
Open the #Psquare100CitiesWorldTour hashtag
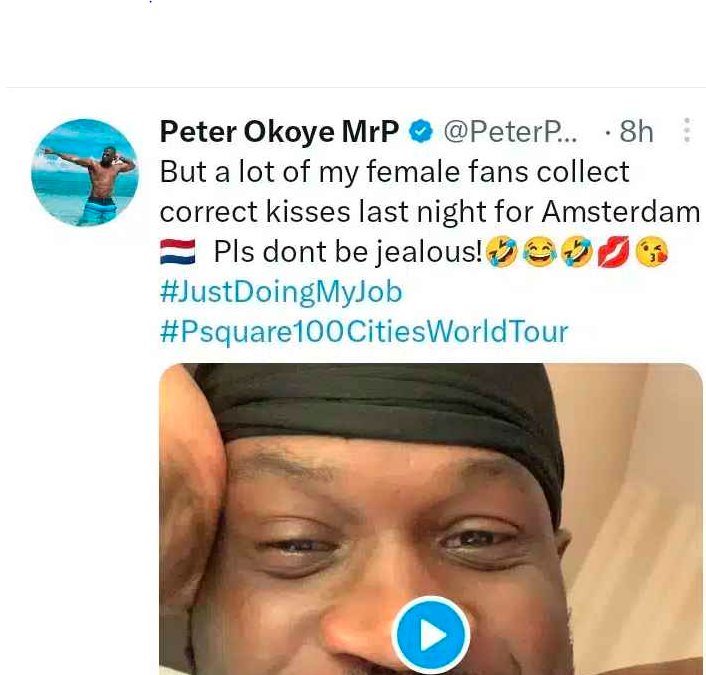(363, 331)
